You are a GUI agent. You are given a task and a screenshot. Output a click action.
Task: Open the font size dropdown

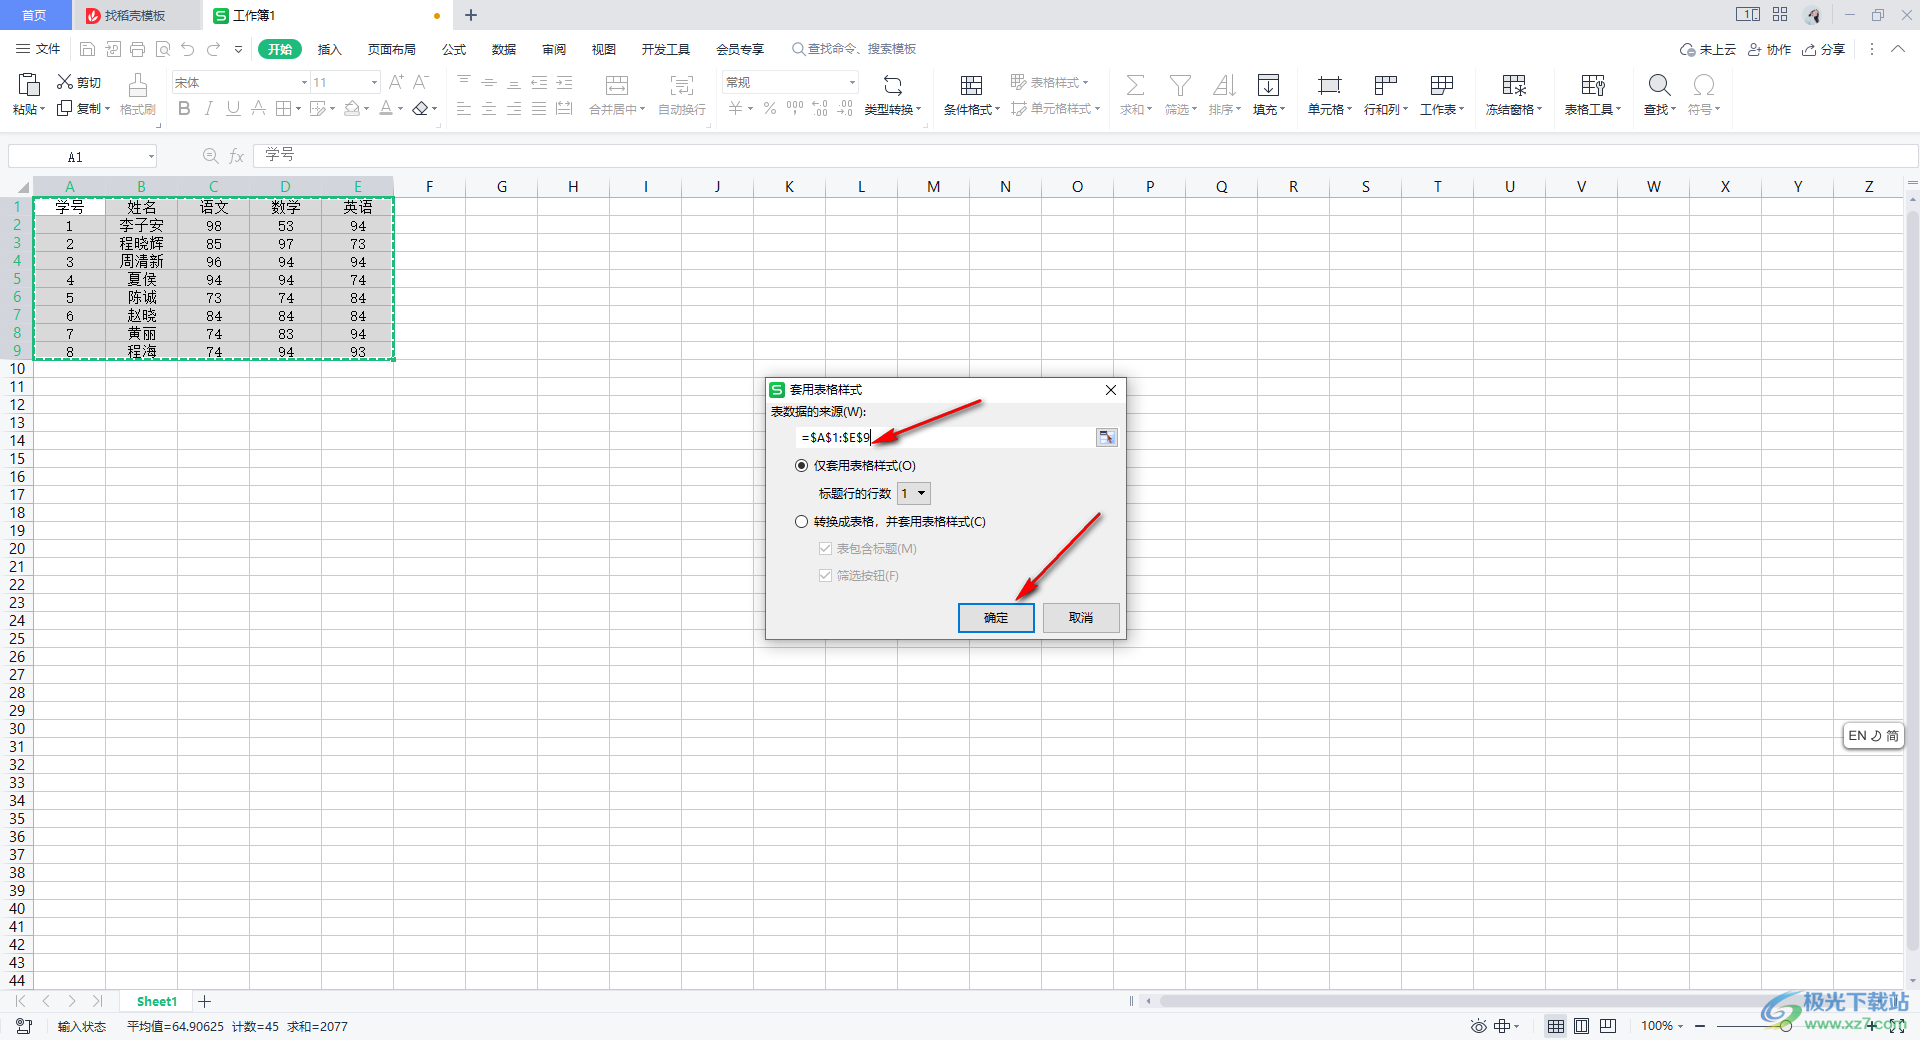(x=375, y=82)
